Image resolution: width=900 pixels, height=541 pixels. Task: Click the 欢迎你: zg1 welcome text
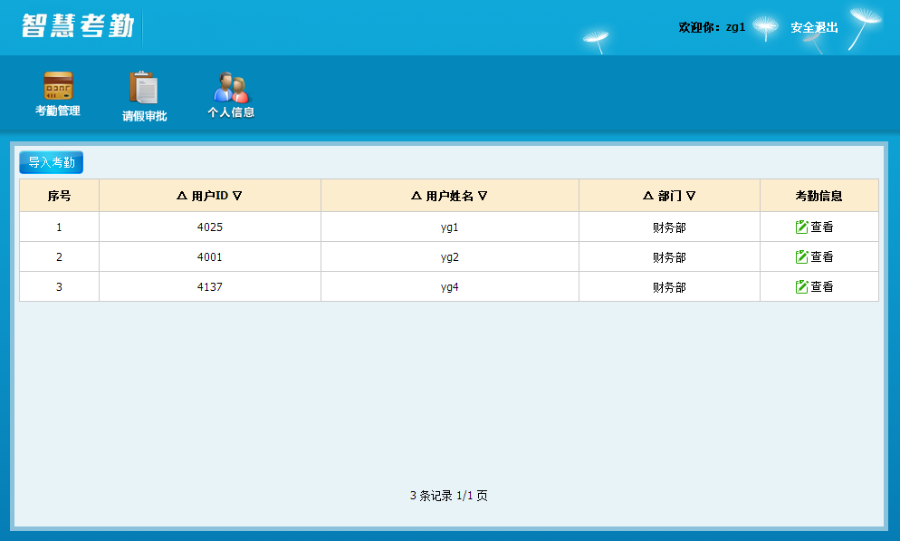click(712, 27)
